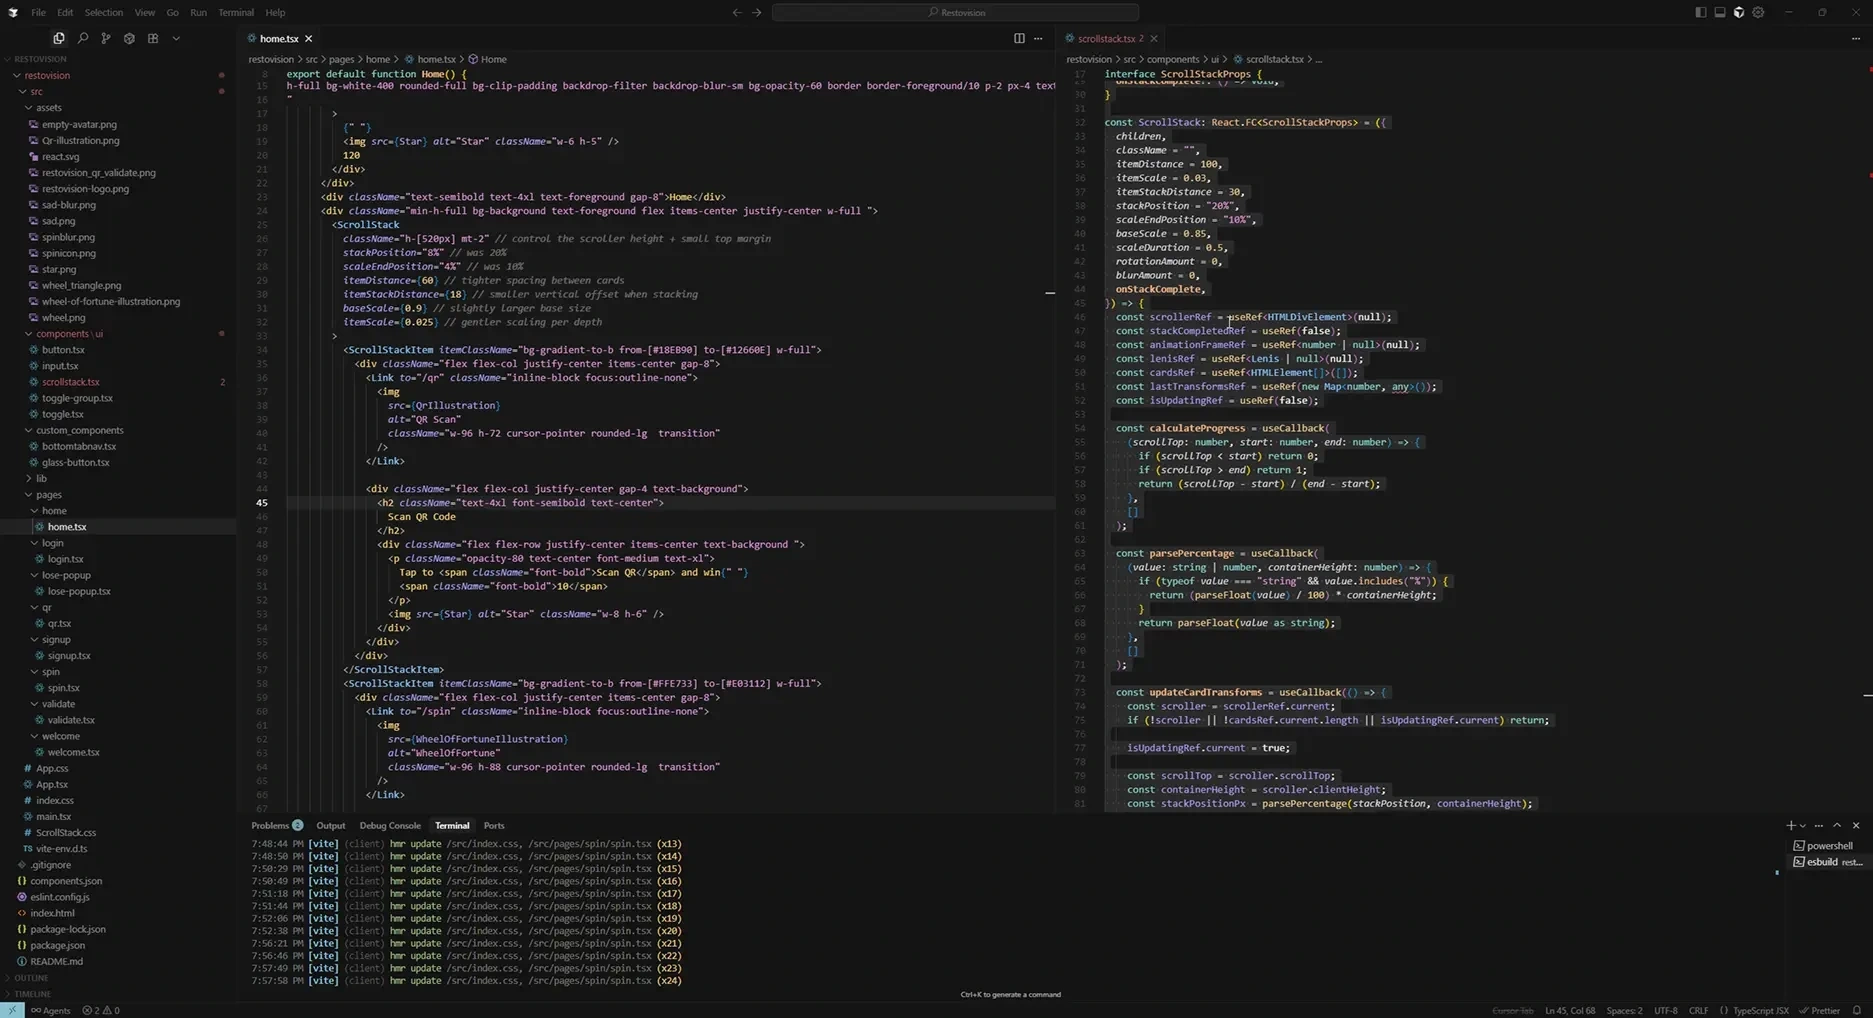Toggle the AI chat pane
Image resolution: width=1873 pixels, height=1018 pixels.
(x=1739, y=12)
